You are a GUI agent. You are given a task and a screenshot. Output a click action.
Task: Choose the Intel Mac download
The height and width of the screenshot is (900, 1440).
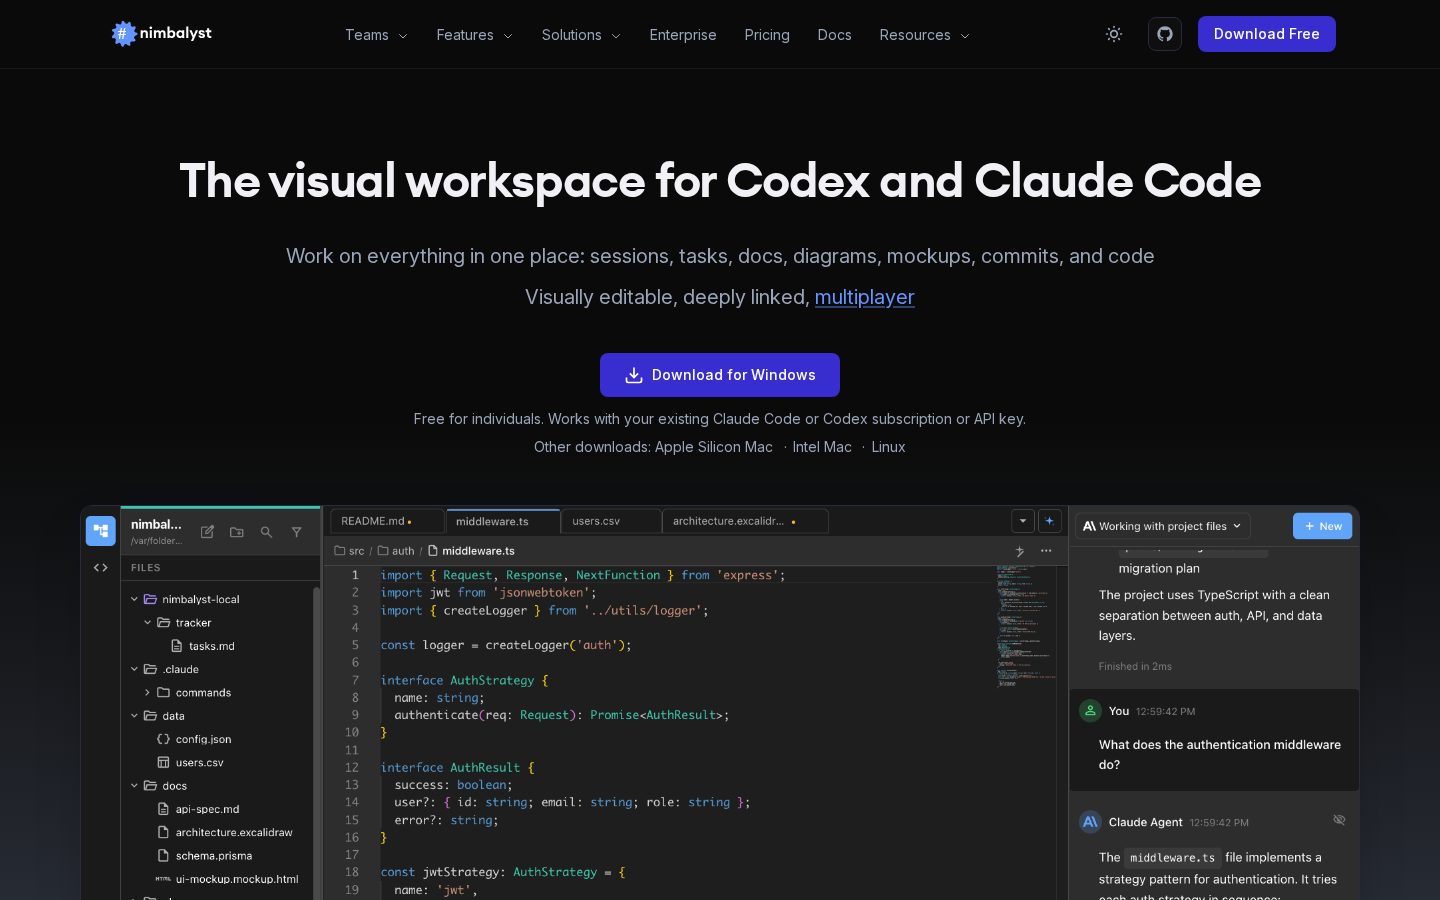[822, 447]
